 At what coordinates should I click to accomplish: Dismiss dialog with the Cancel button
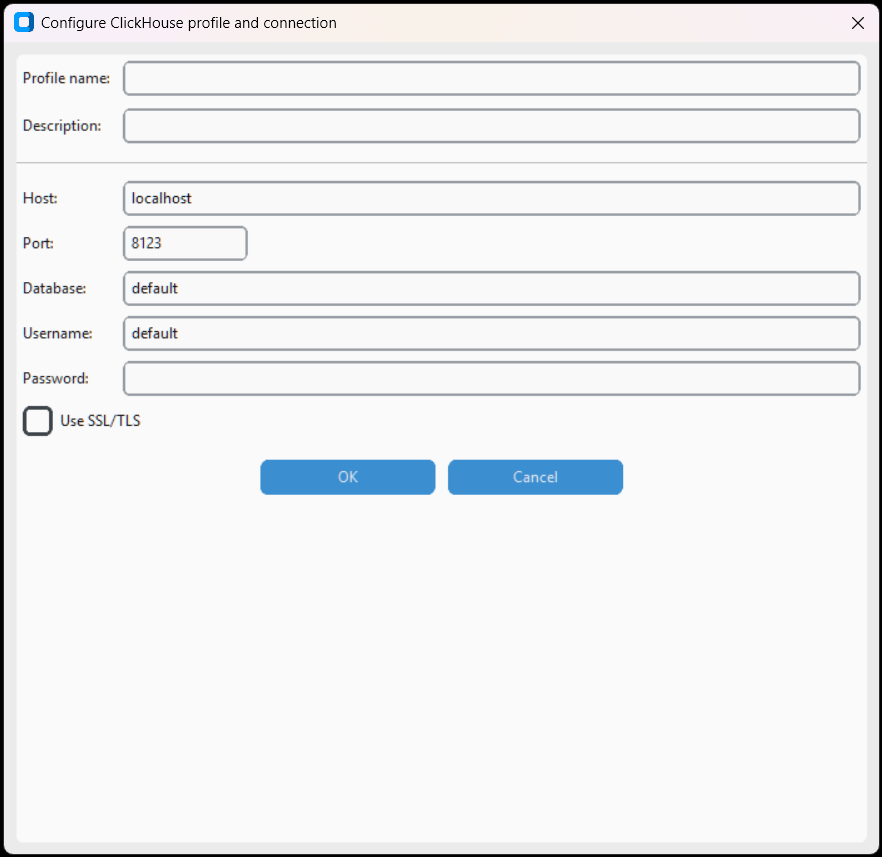point(535,477)
